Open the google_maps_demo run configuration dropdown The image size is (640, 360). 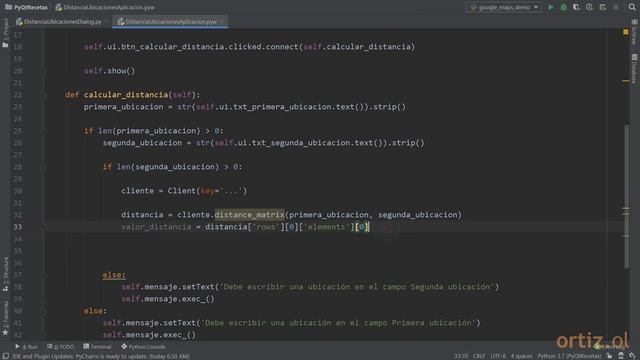[x=504, y=7]
